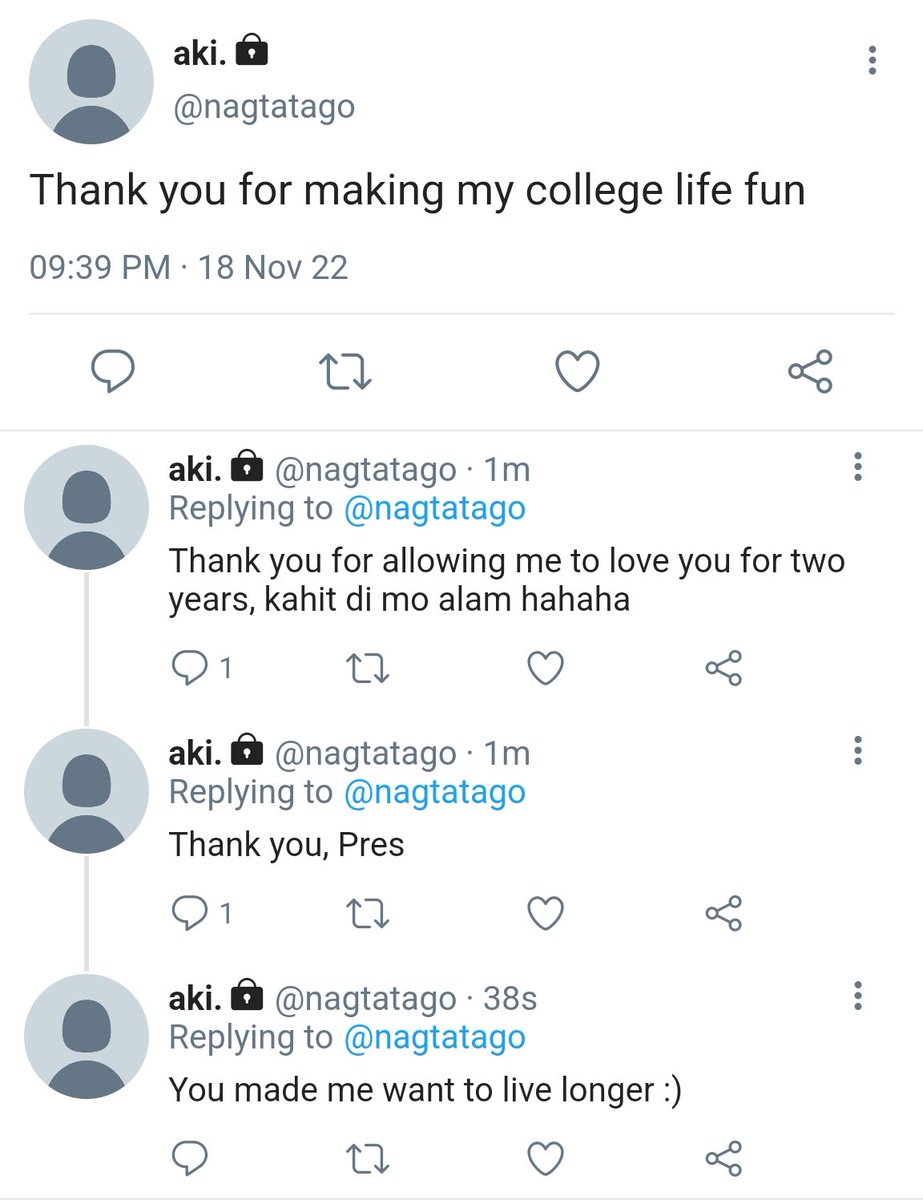The width and height of the screenshot is (923, 1200).
Task: Reply to 'You made me want to live longer' tweet
Action: [189, 1158]
